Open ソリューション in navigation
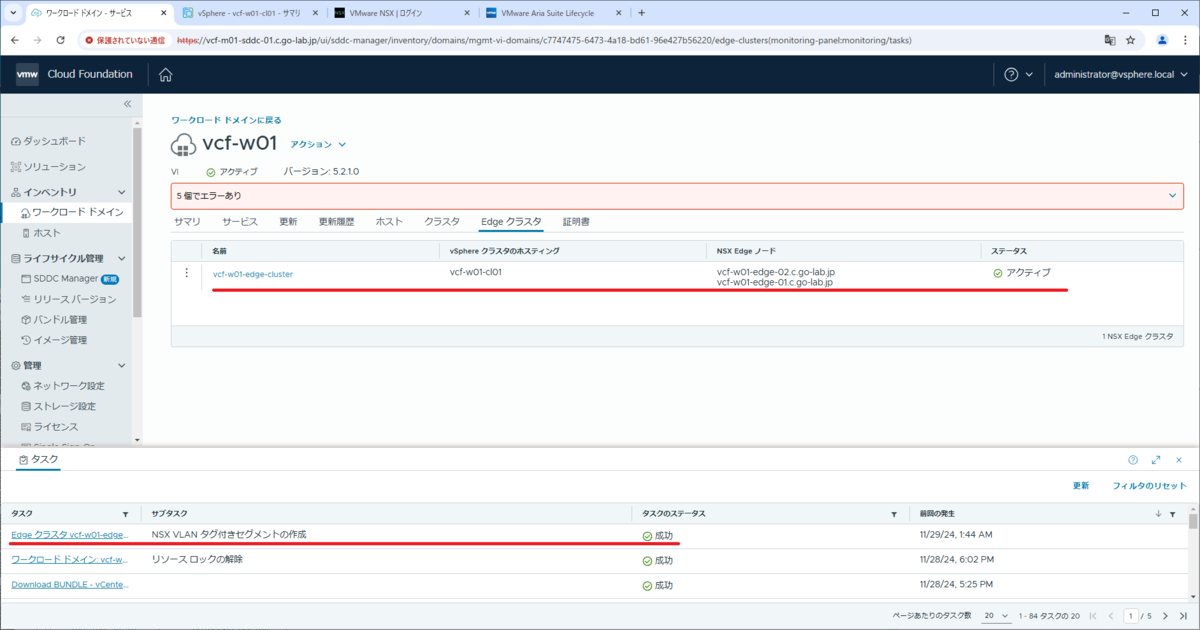 (x=55, y=167)
